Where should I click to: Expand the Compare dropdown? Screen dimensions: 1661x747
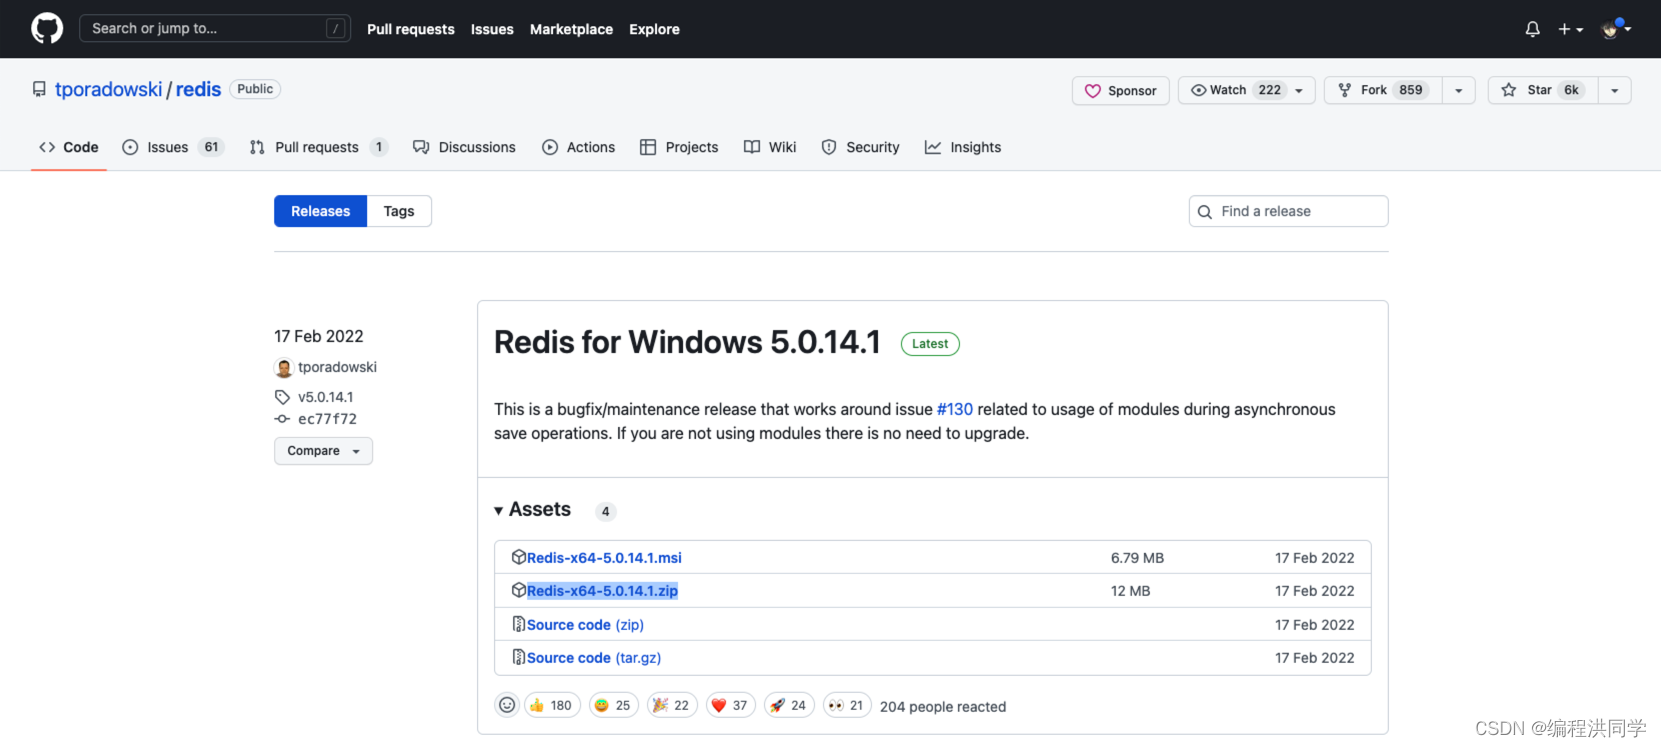[323, 451]
